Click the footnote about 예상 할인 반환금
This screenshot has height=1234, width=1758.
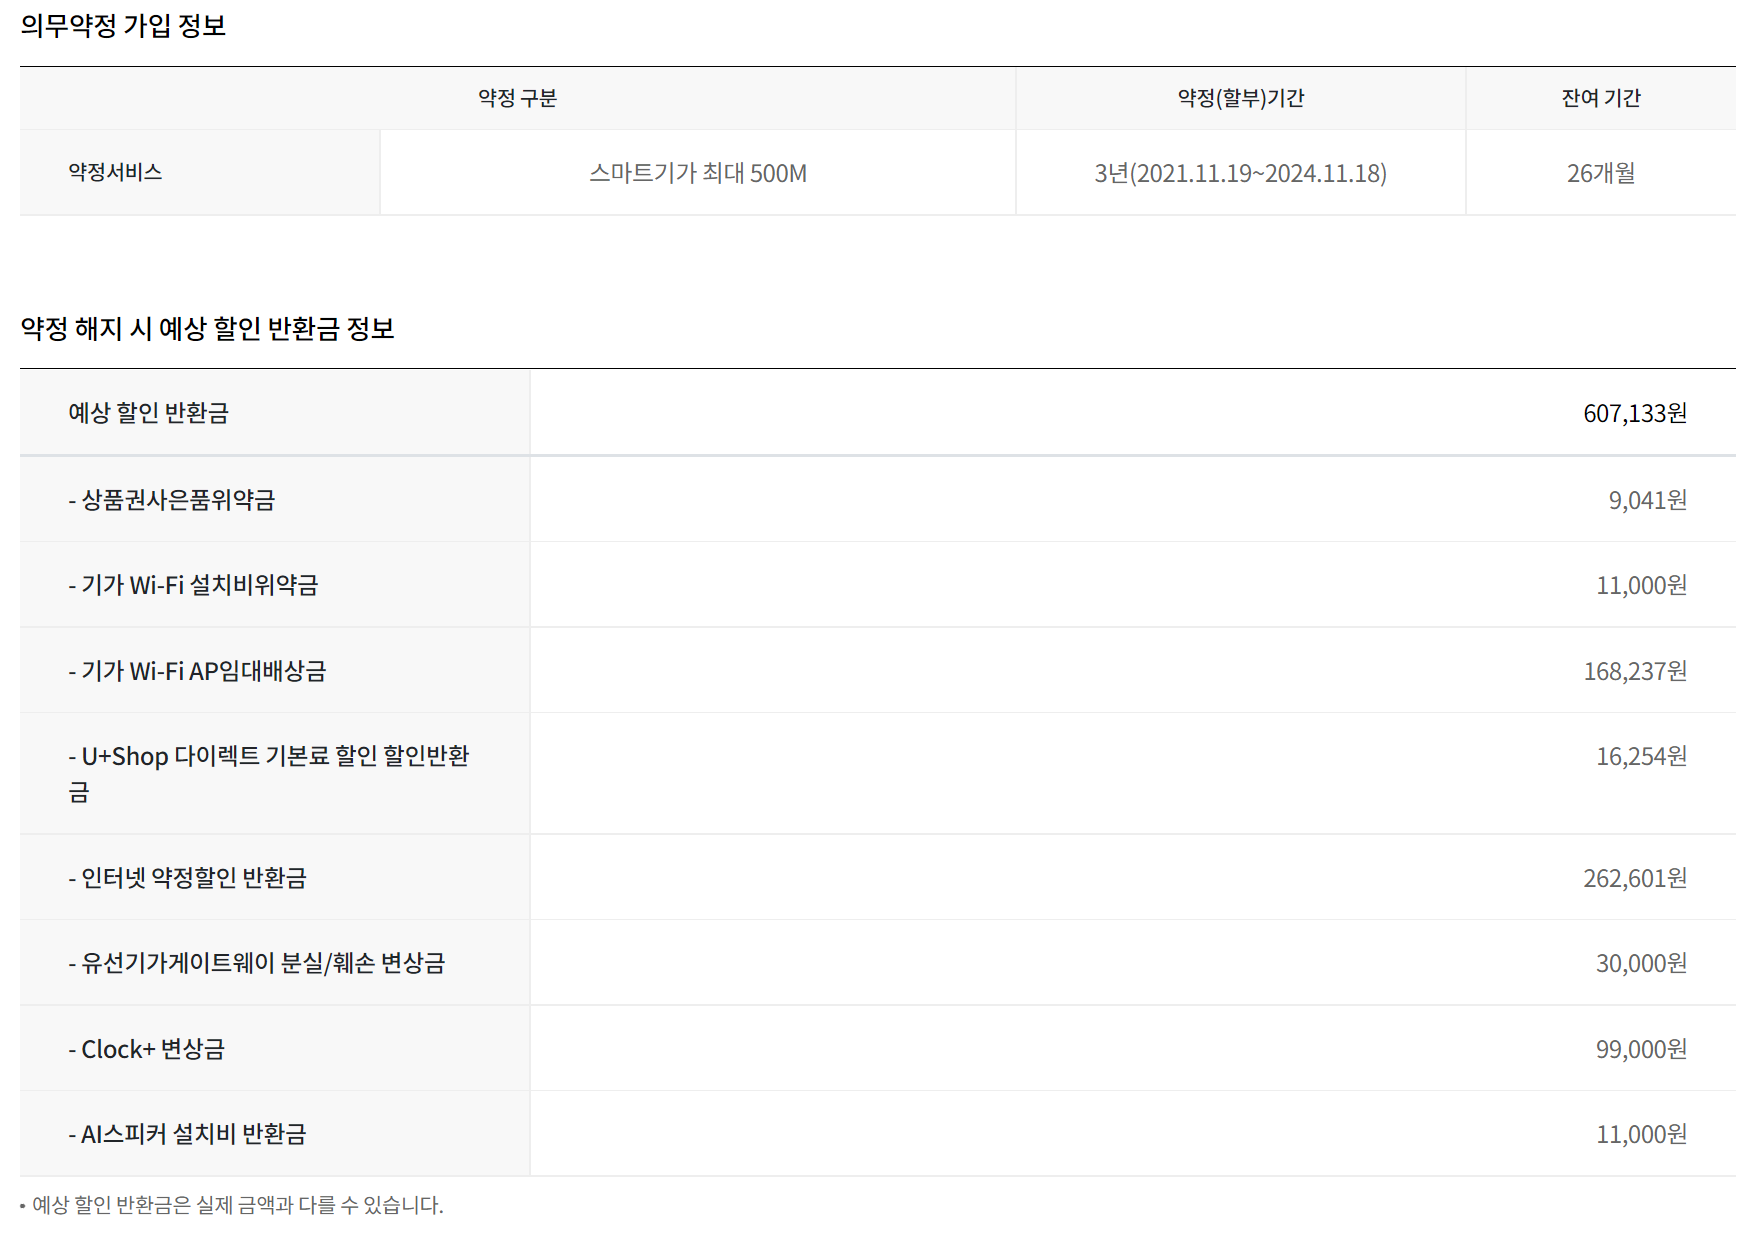237,1205
